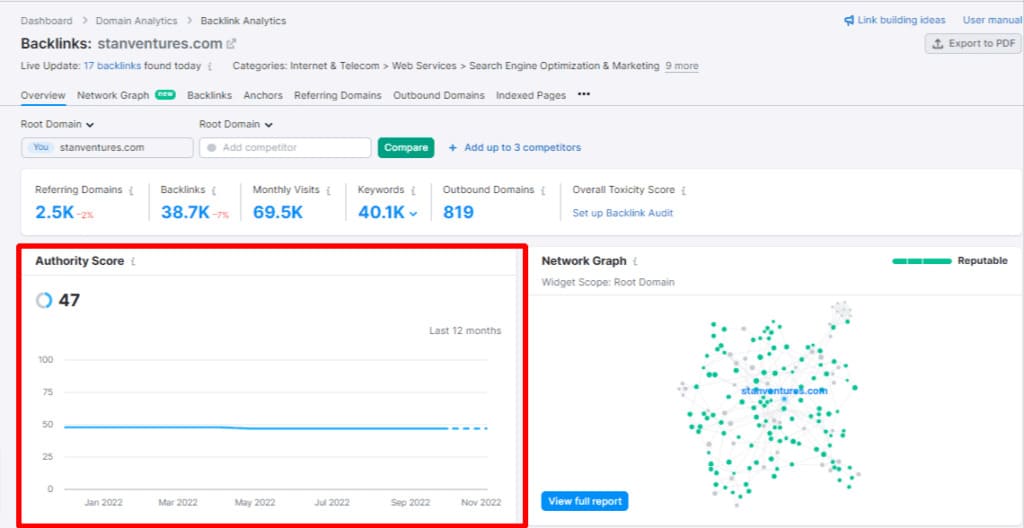Open the Referring Domains tab

tap(338, 95)
